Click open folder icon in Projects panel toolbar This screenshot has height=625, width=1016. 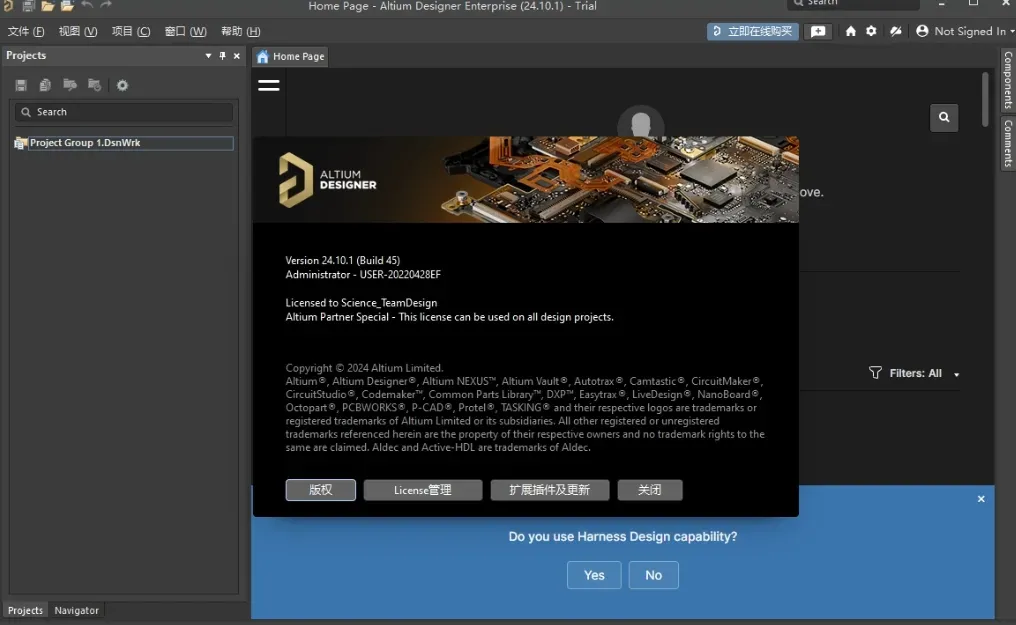point(70,85)
